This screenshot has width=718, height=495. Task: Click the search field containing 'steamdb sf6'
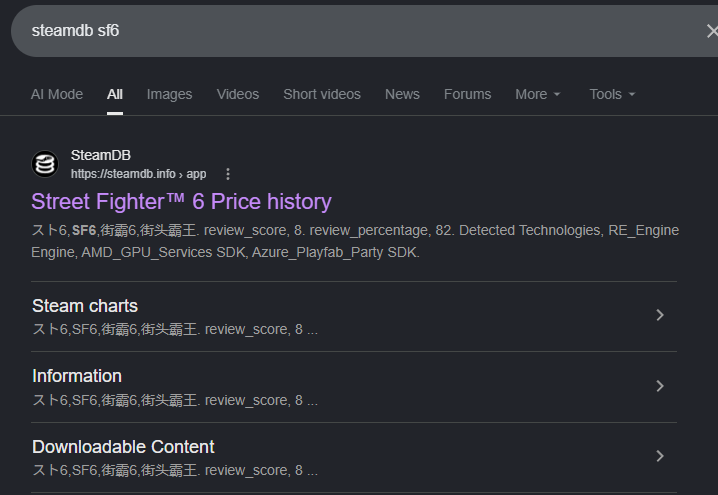364,31
